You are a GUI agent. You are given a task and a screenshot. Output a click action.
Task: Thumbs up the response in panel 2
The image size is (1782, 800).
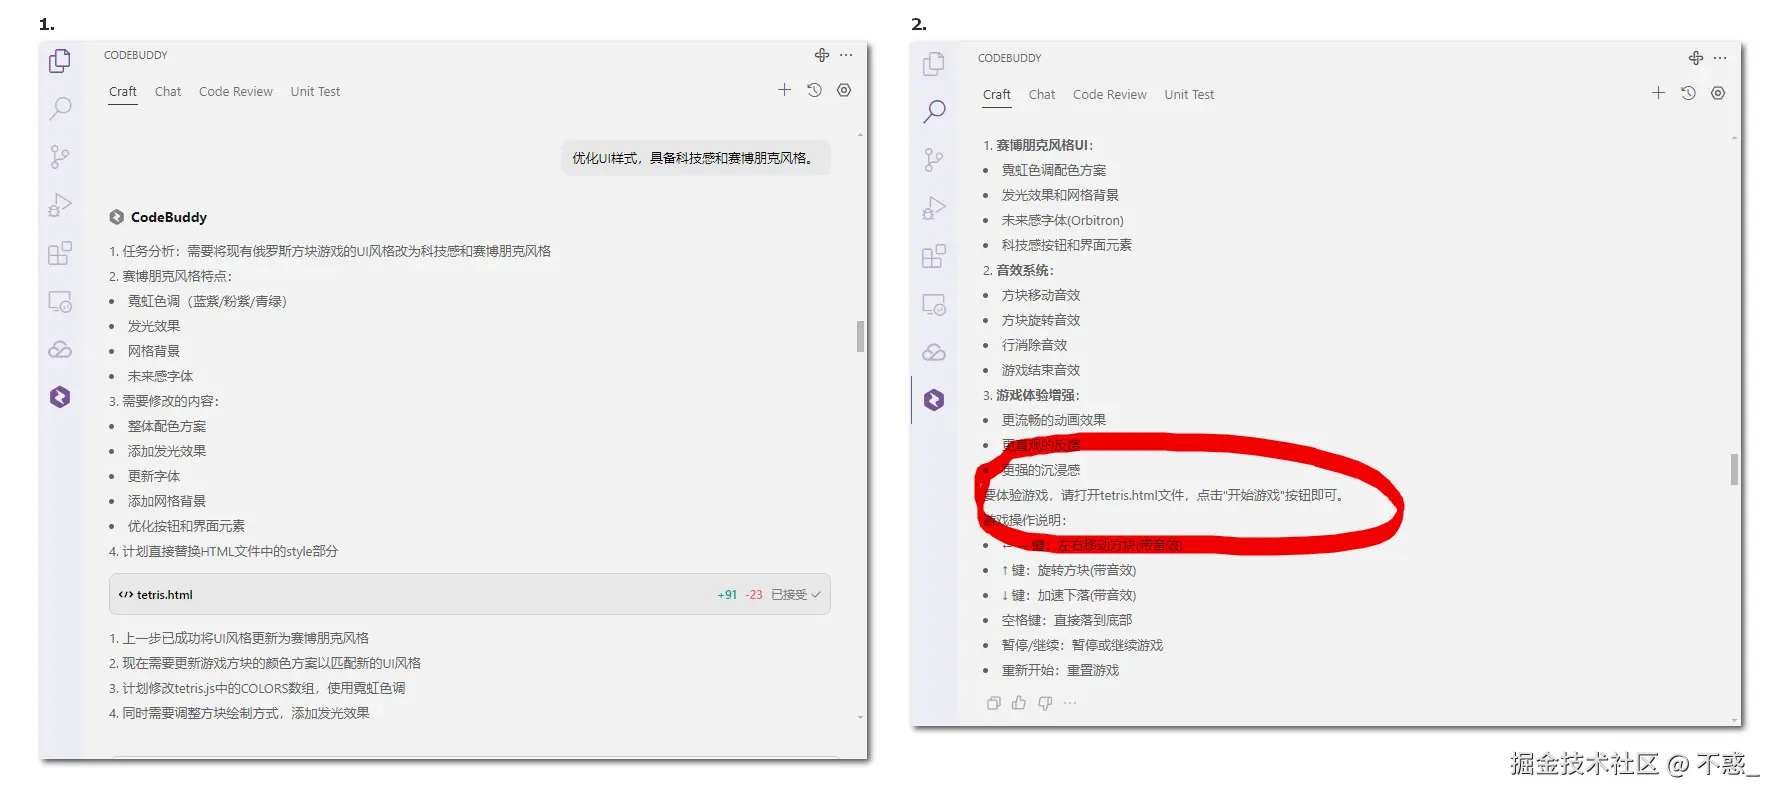(x=1019, y=703)
